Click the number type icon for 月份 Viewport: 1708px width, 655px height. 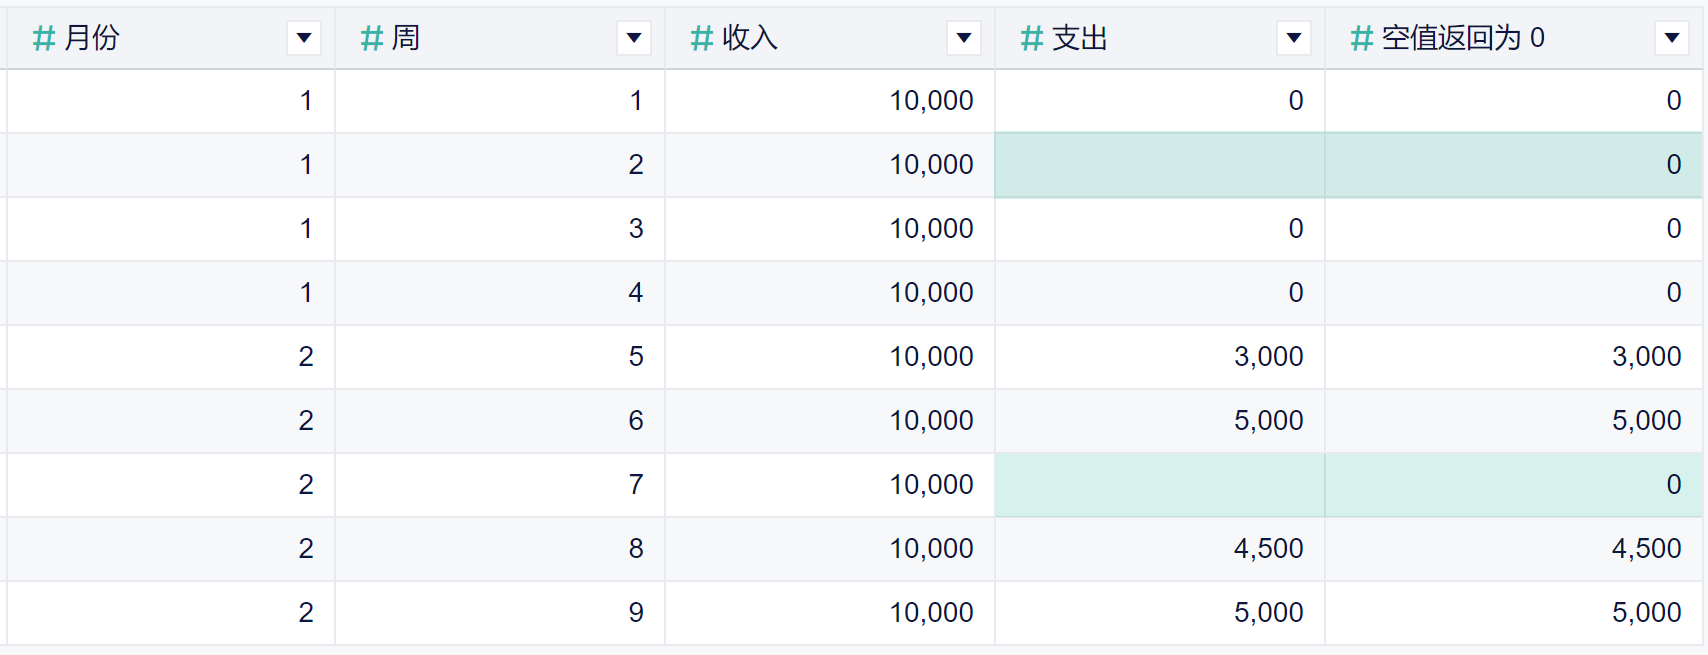click(43, 38)
